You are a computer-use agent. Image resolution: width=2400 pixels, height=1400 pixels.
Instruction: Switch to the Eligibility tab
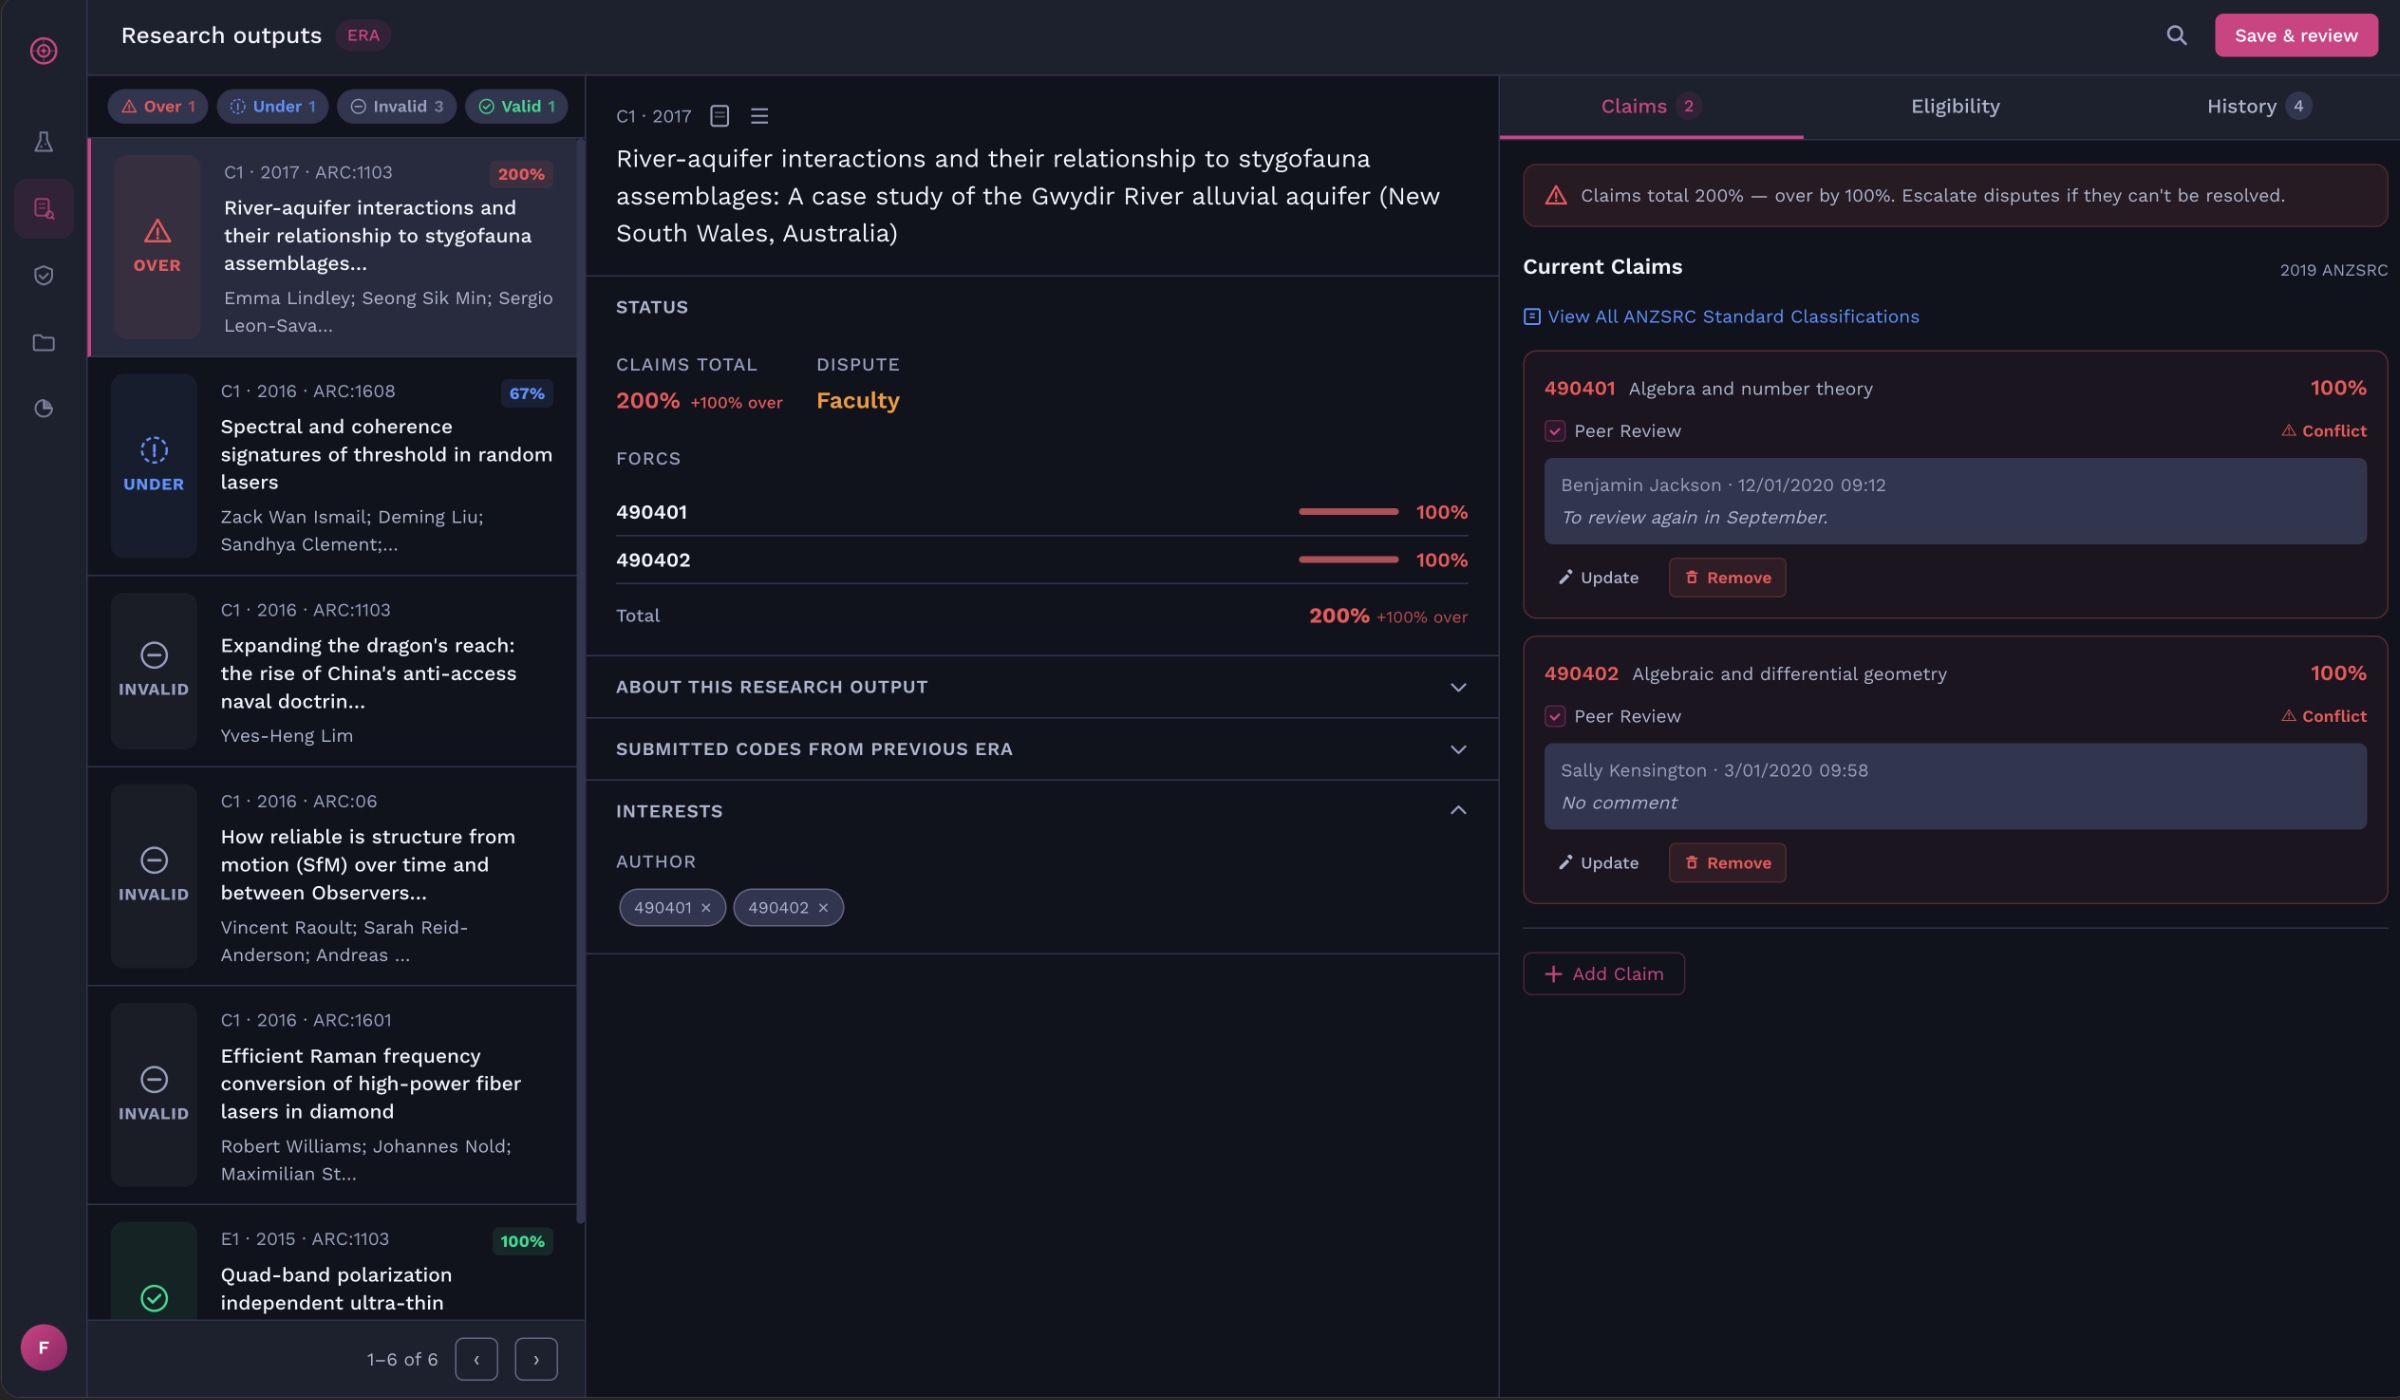pos(1954,106)
